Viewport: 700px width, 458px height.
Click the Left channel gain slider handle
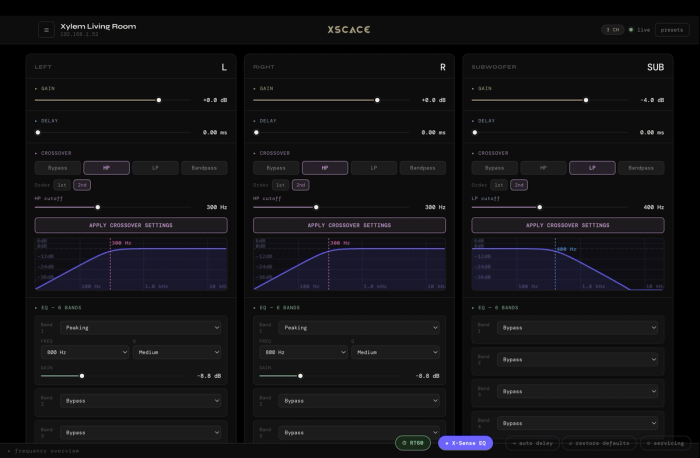click(159, 100)
